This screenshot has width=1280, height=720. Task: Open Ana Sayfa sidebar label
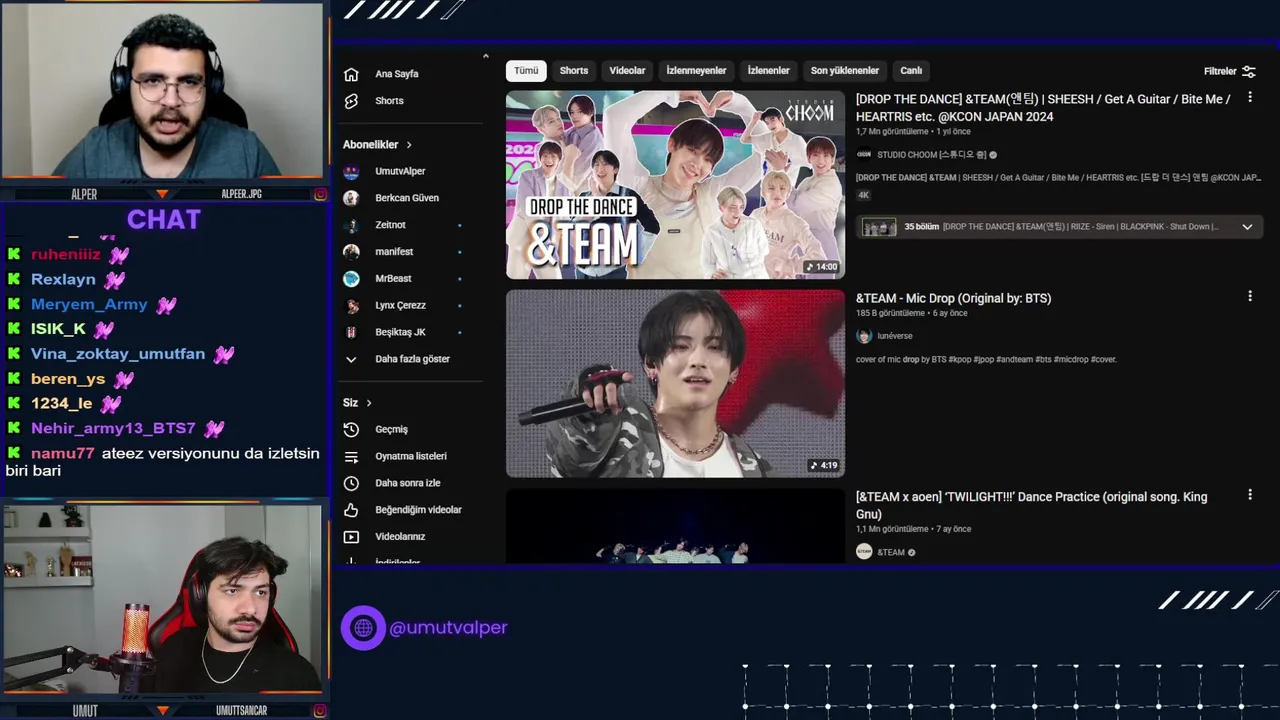(x=397, y=74)
